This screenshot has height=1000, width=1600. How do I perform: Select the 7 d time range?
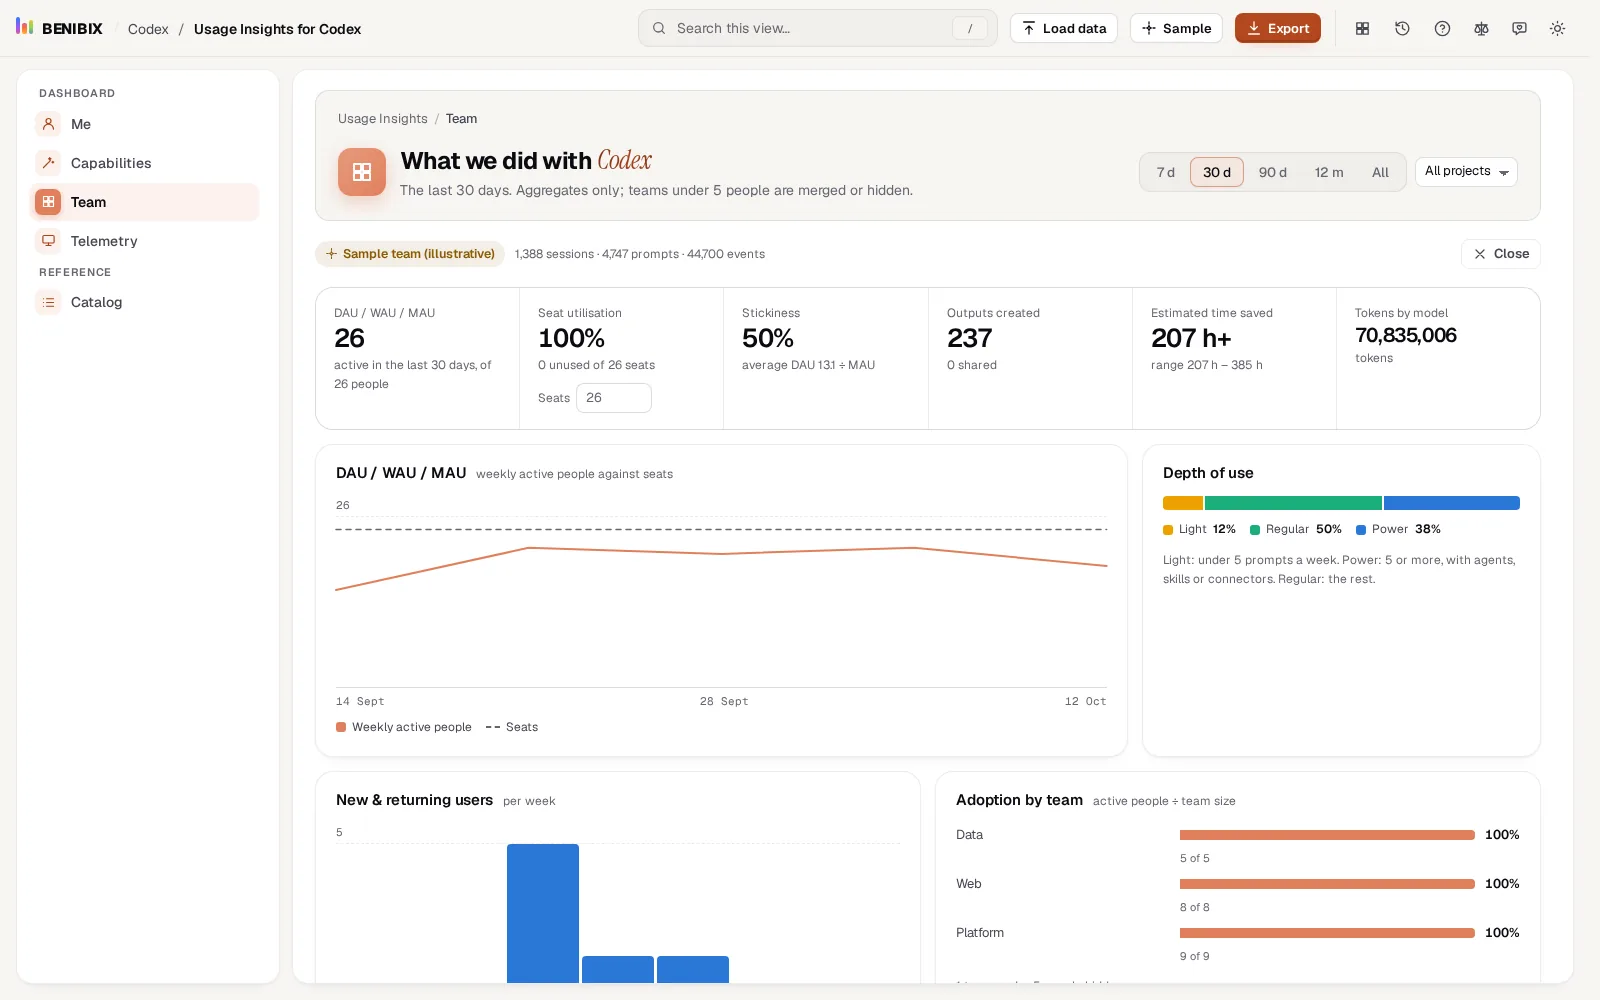tap(1165, 172)
